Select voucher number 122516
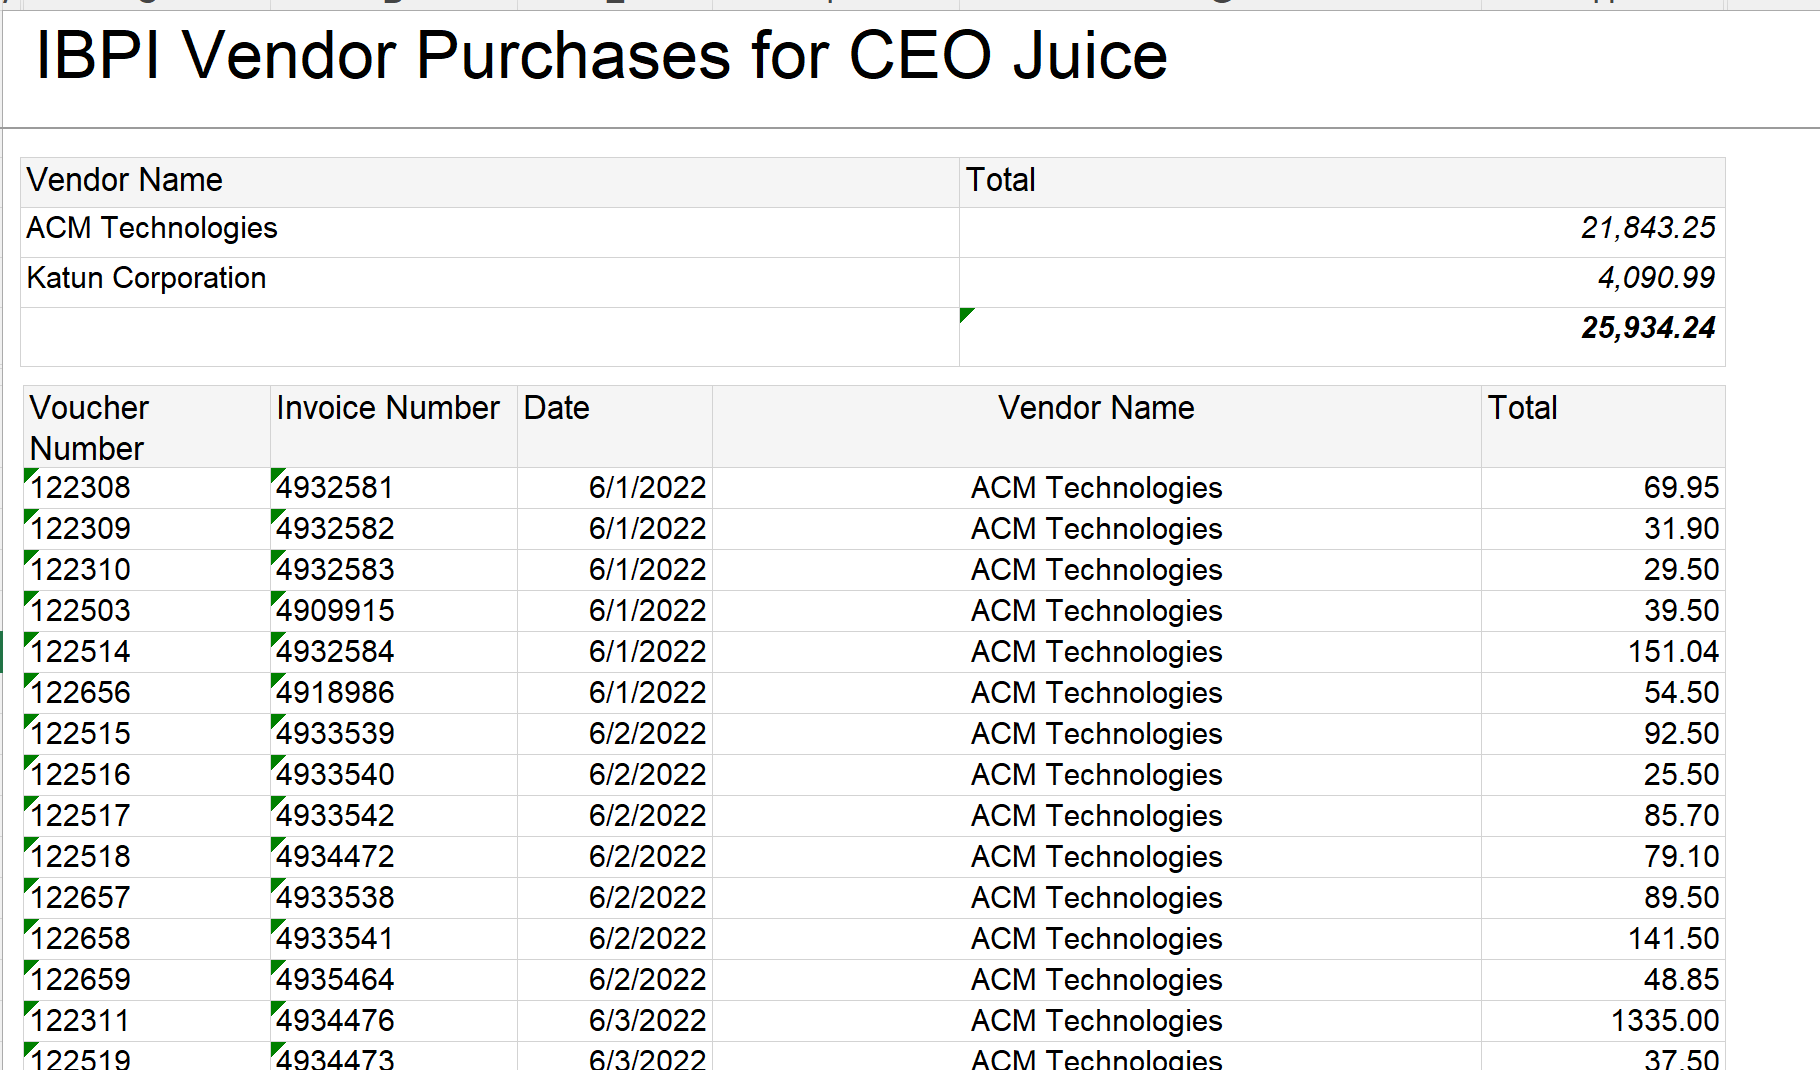 81,775
